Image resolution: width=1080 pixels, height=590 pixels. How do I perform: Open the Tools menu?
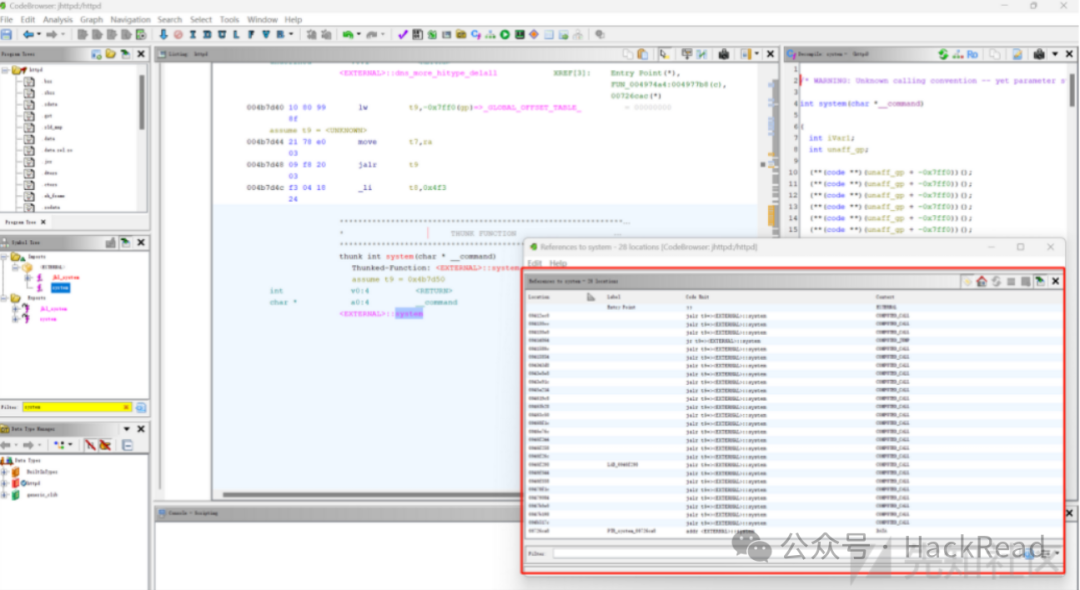pyautogui.click(x=229, y=19)
